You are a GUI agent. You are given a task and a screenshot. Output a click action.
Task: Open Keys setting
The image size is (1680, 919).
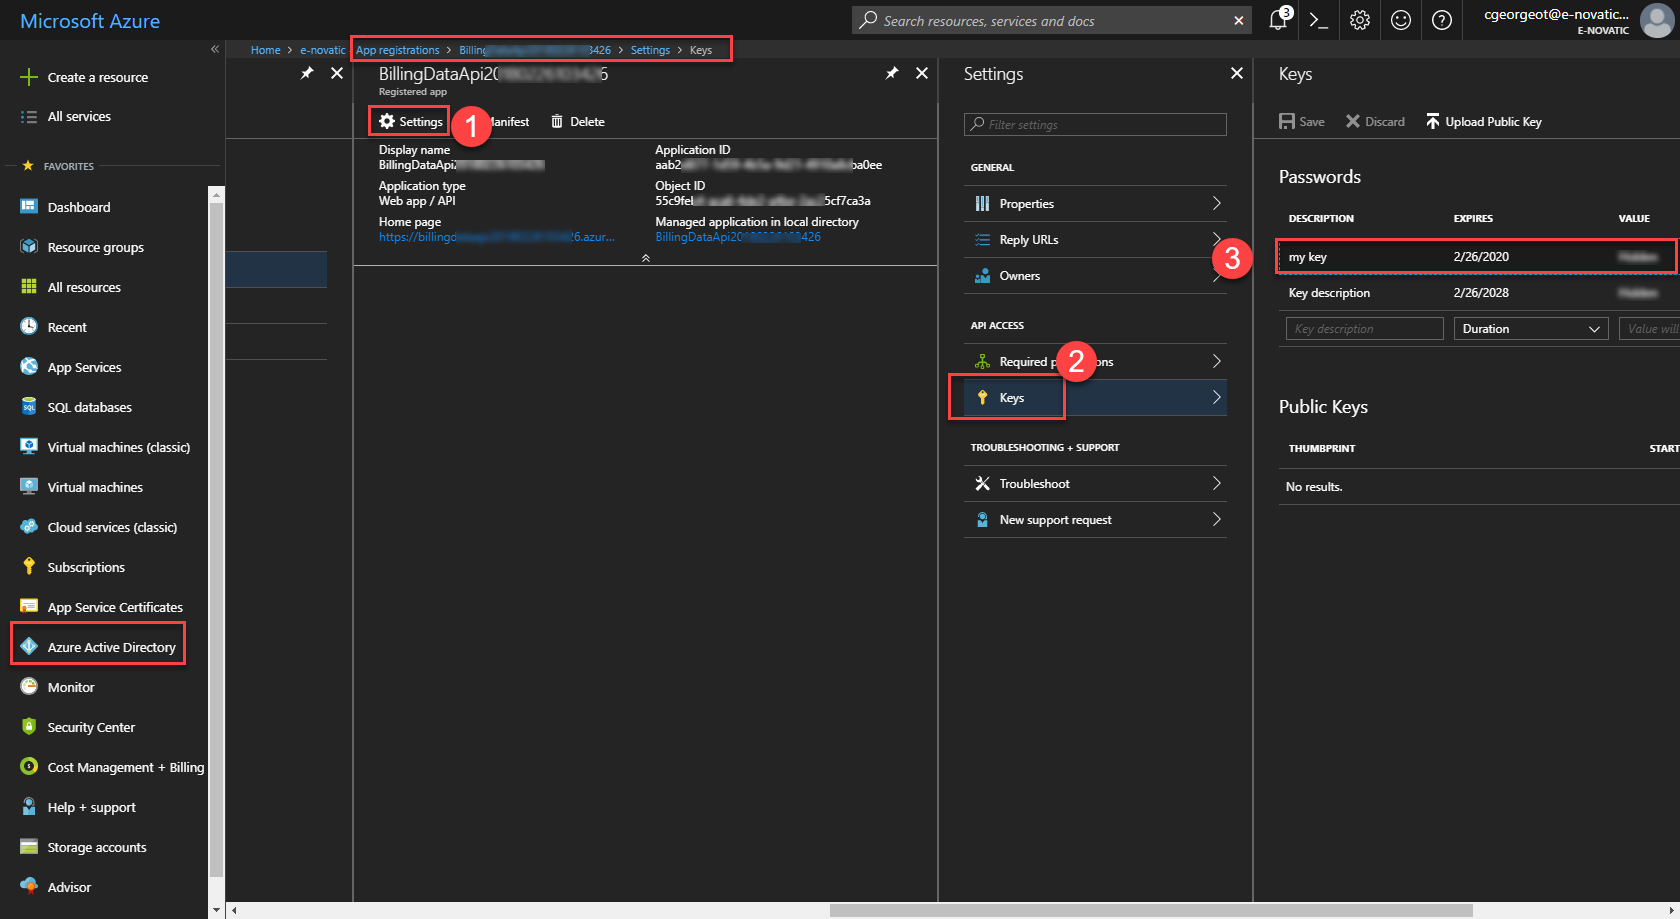(x=1095, y=397)
